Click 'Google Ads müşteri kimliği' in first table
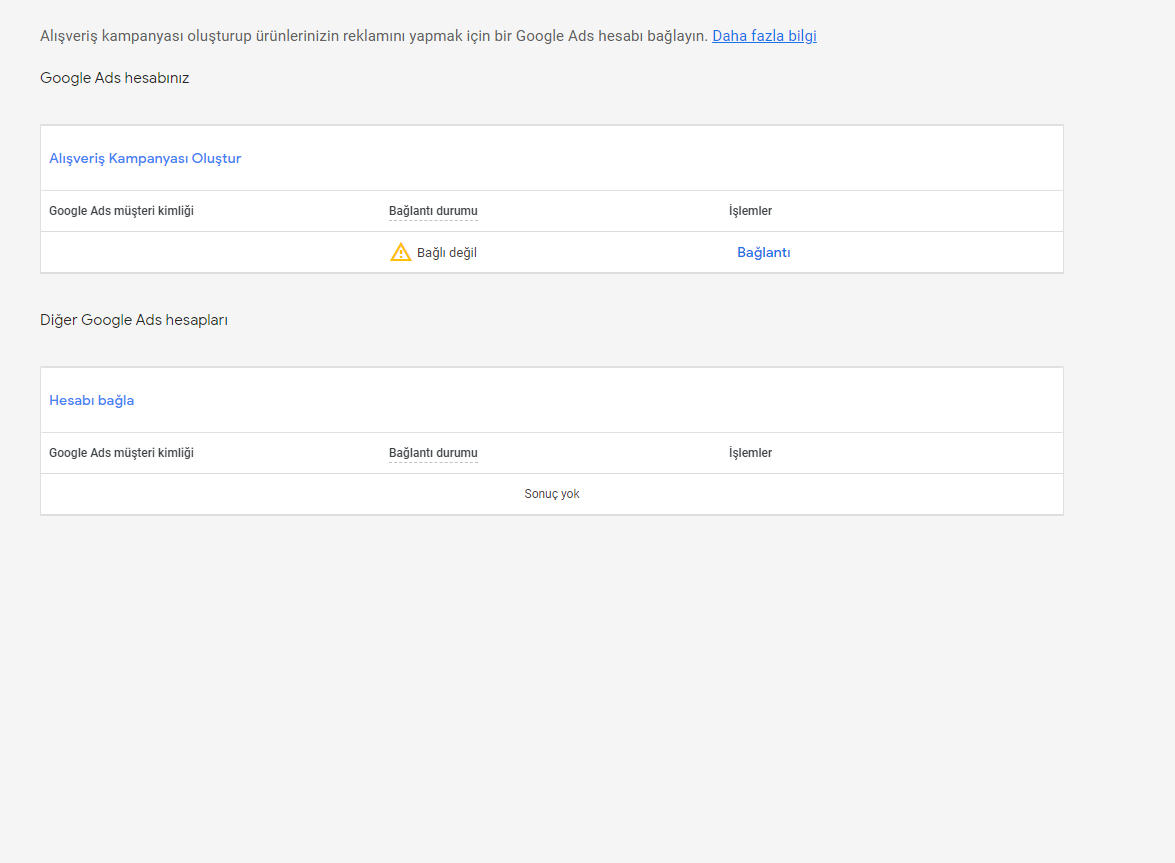 [x=121, y=211]
